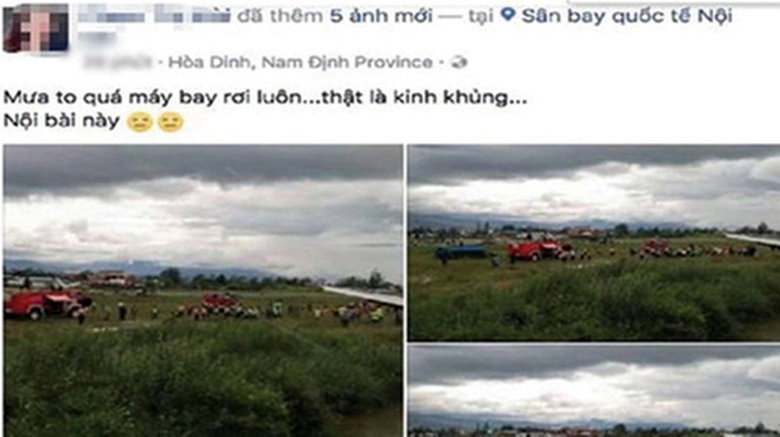Screen dimensions: 780x437
Task: Click the blue truck in top-right photo
Action: click(x=461, y=252)
